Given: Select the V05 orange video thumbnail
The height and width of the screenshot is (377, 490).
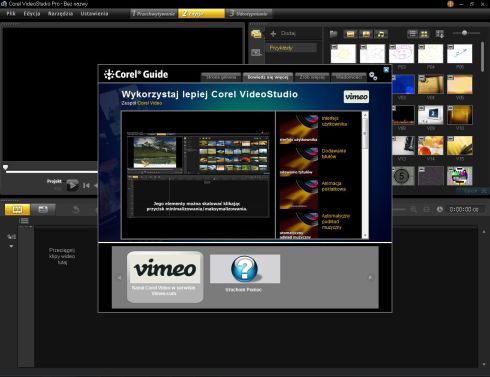Looking at the screenshot, I should click(460, 84).
